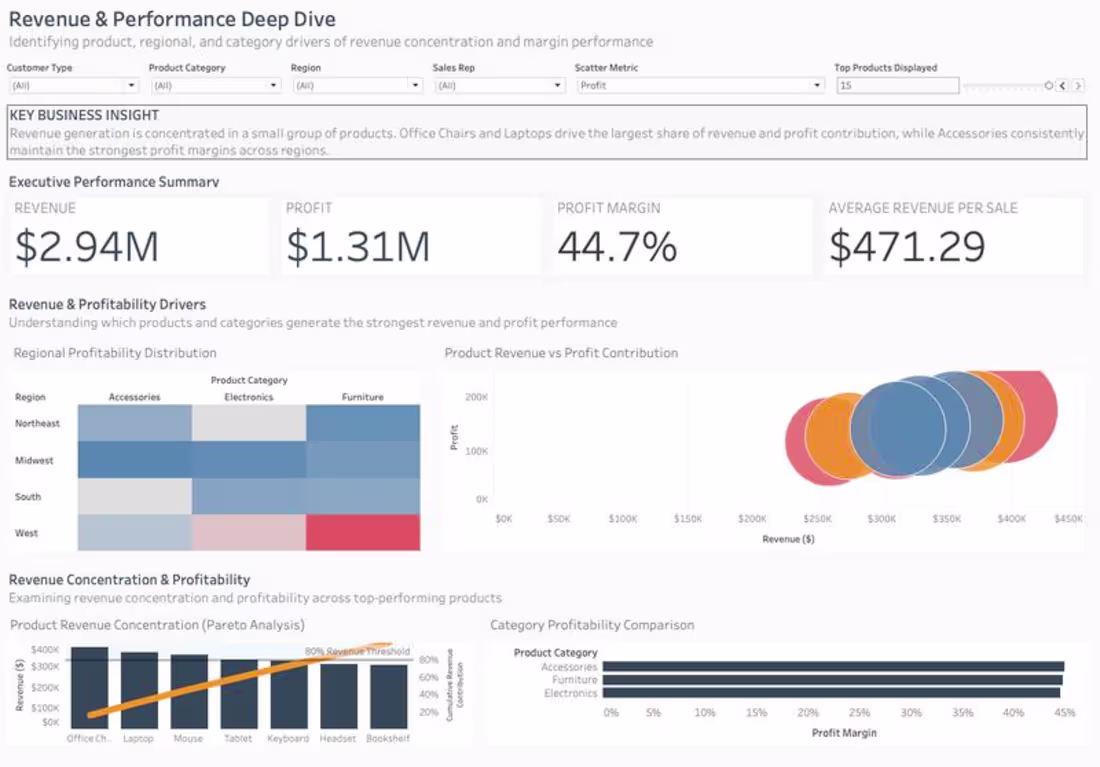Click the leftmost red bubble in scatter plot
Image resolution: width=1100 pixels, height=767 pixels.
(x=796, y=442)
